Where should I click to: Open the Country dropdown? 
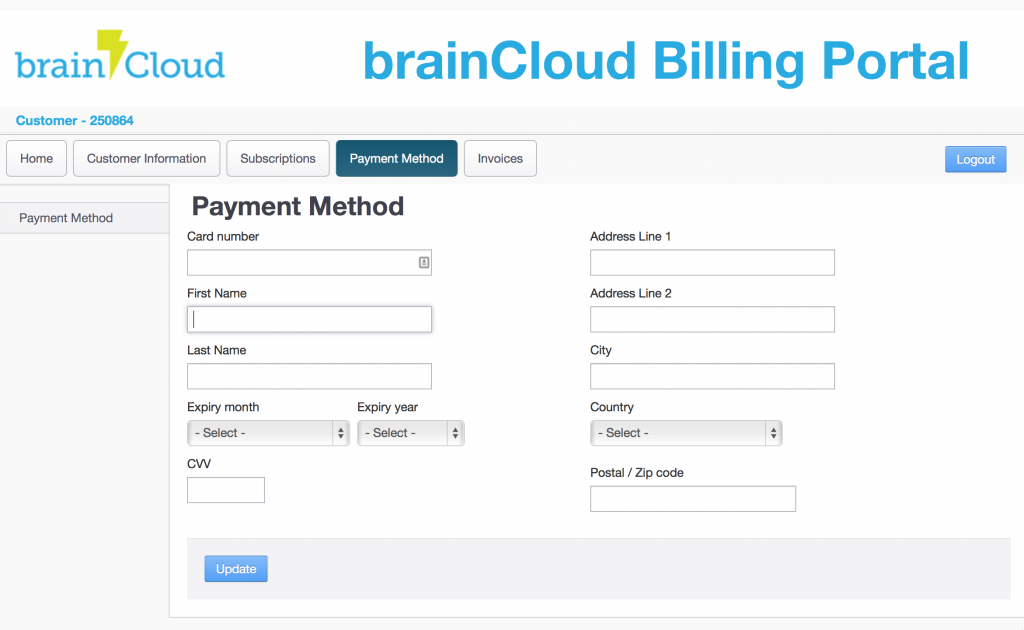(x=686, y=433)
